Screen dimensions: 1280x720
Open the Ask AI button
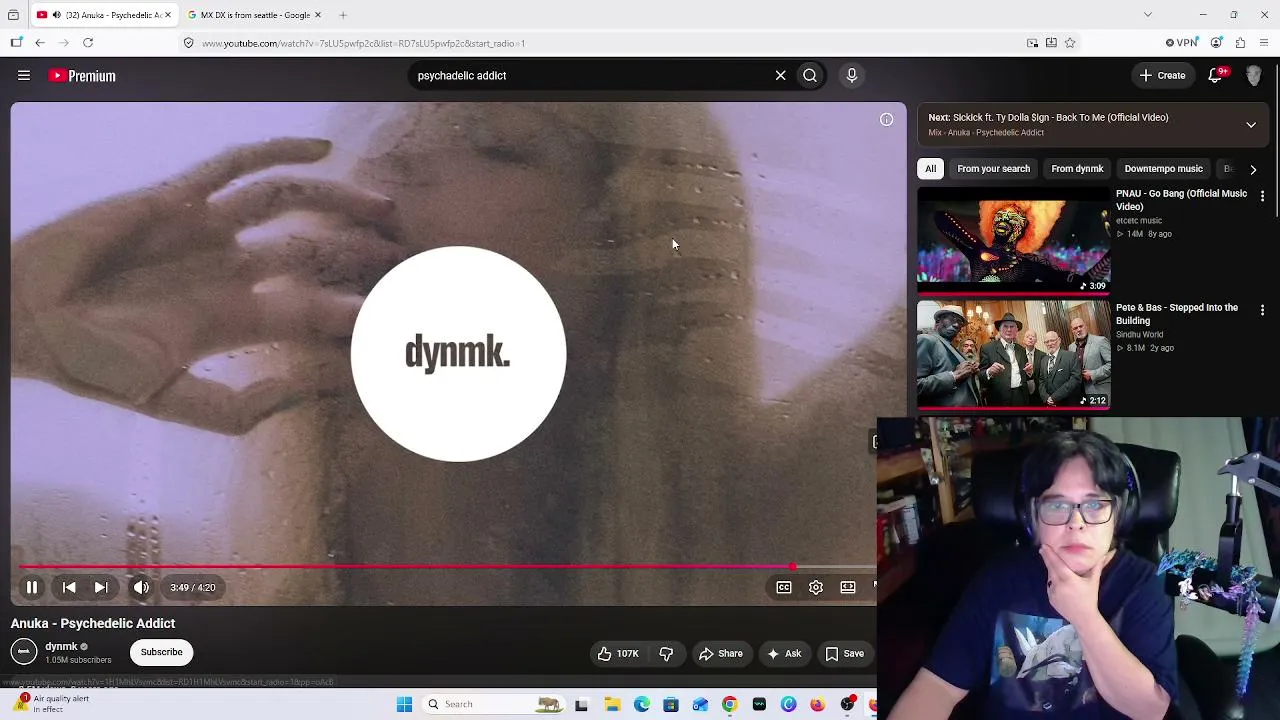[784, 654]
